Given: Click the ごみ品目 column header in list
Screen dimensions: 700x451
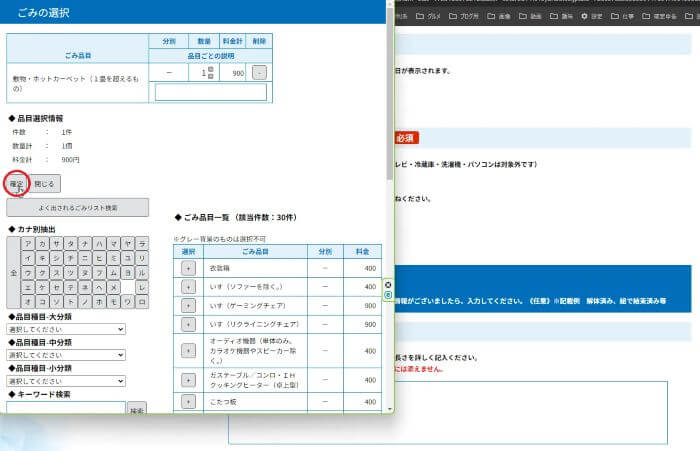Looking at the screenshot, I should click(255, 252).
